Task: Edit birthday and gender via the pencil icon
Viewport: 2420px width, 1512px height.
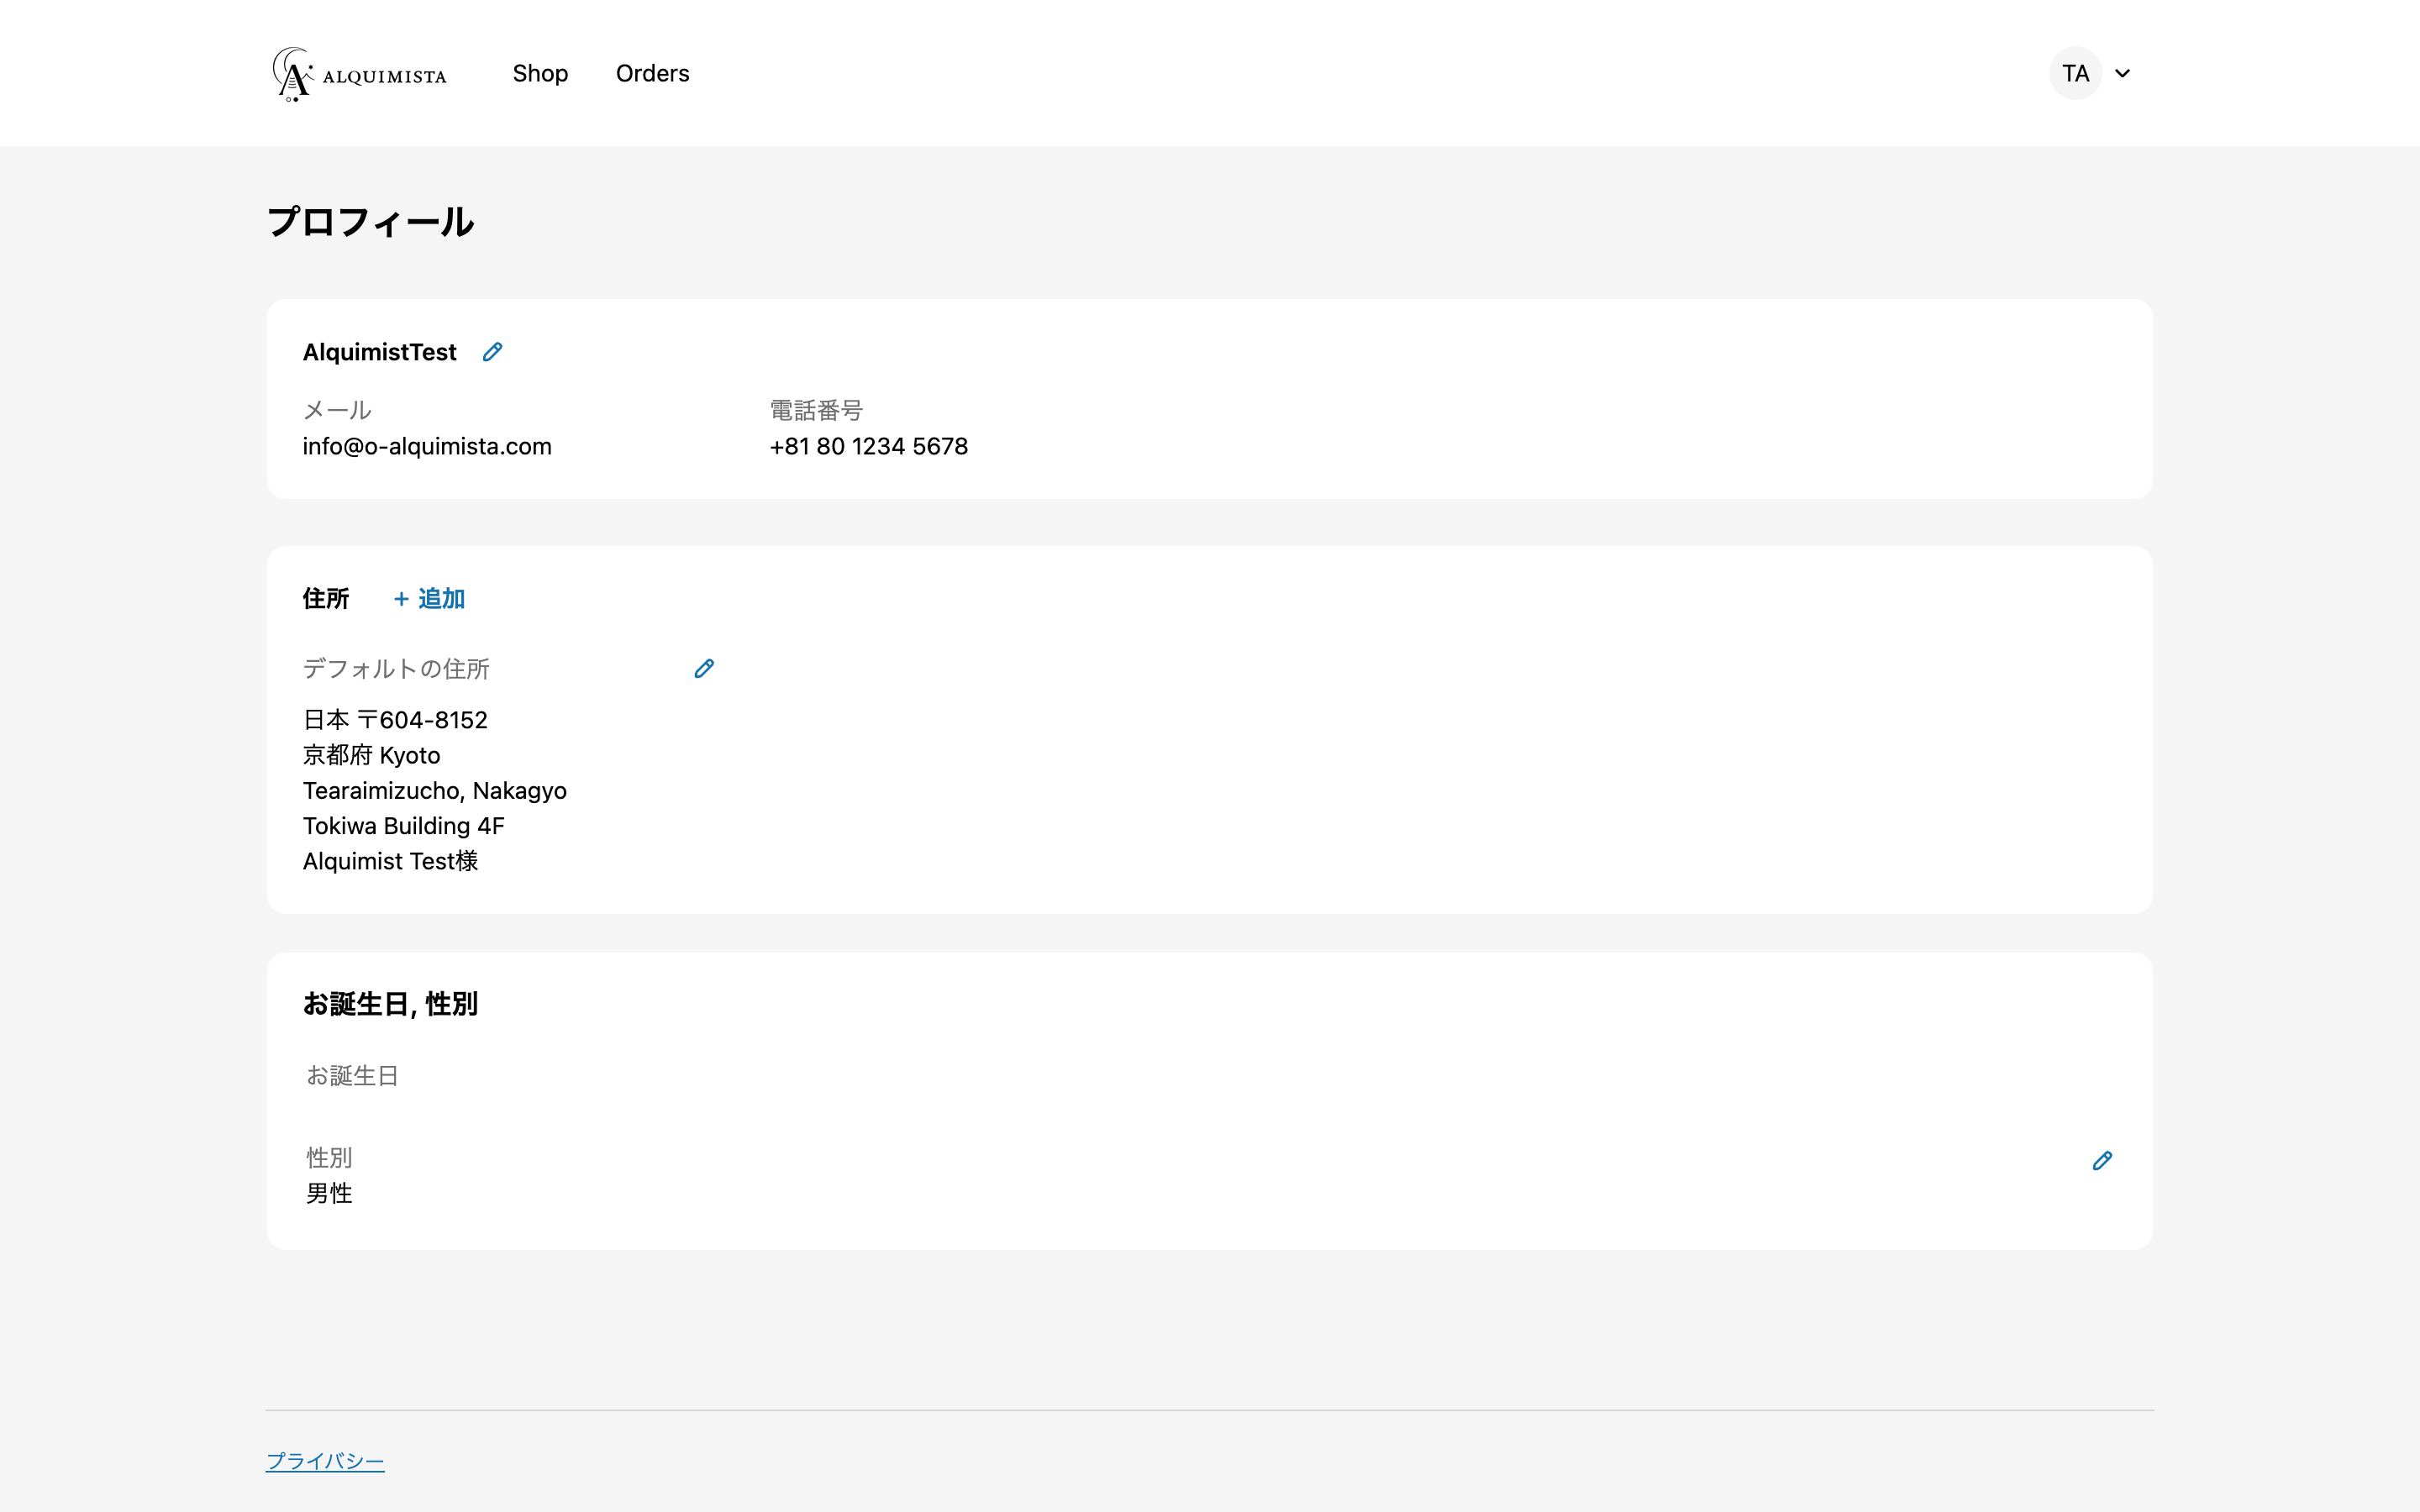Action: (x=2102, y=1161)
